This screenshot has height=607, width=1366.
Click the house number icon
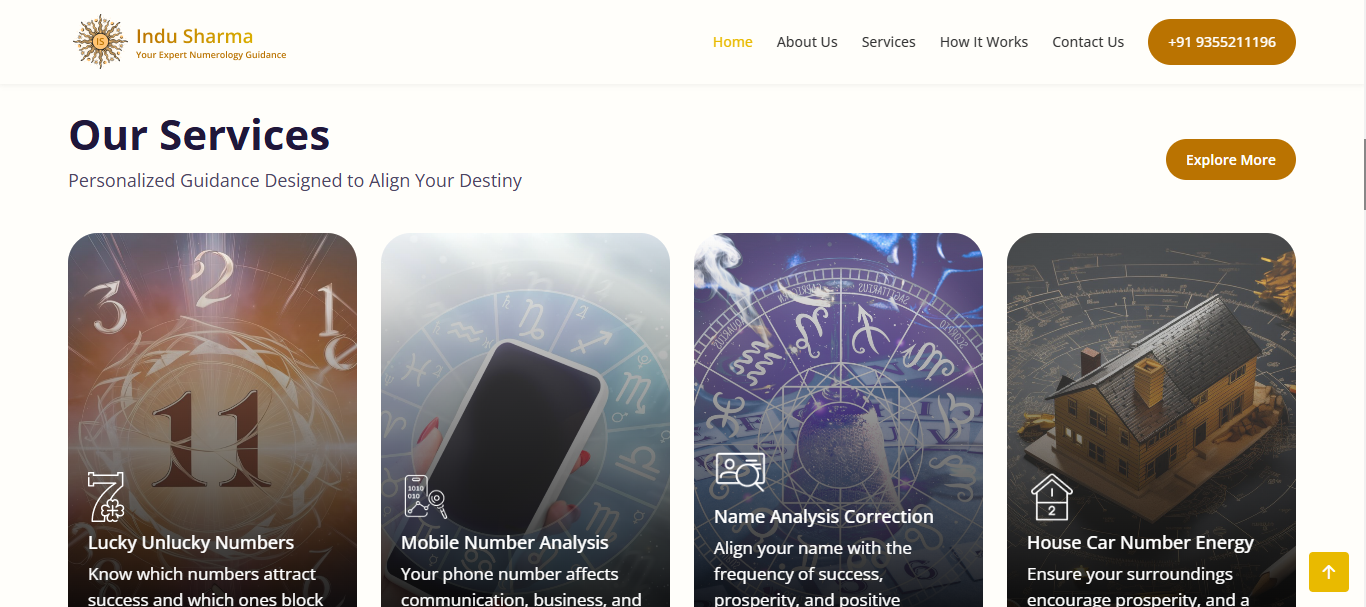(1051, 497)
